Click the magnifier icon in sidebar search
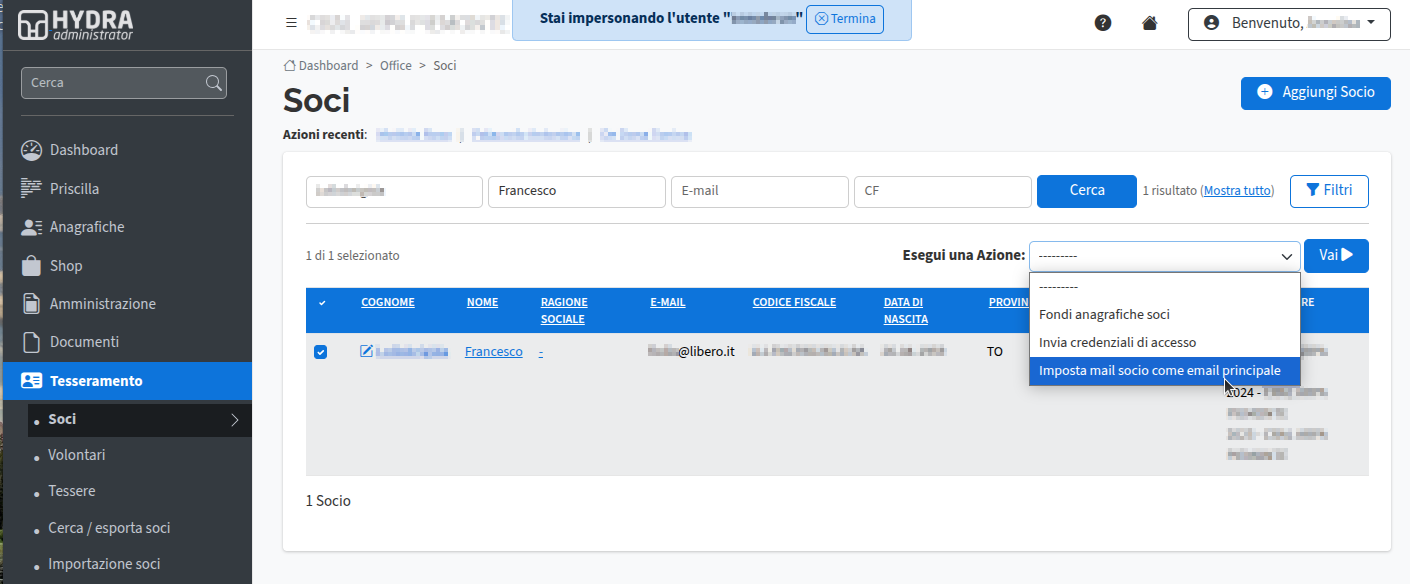This screenshot has height=584, width=1410. point(213,83)
